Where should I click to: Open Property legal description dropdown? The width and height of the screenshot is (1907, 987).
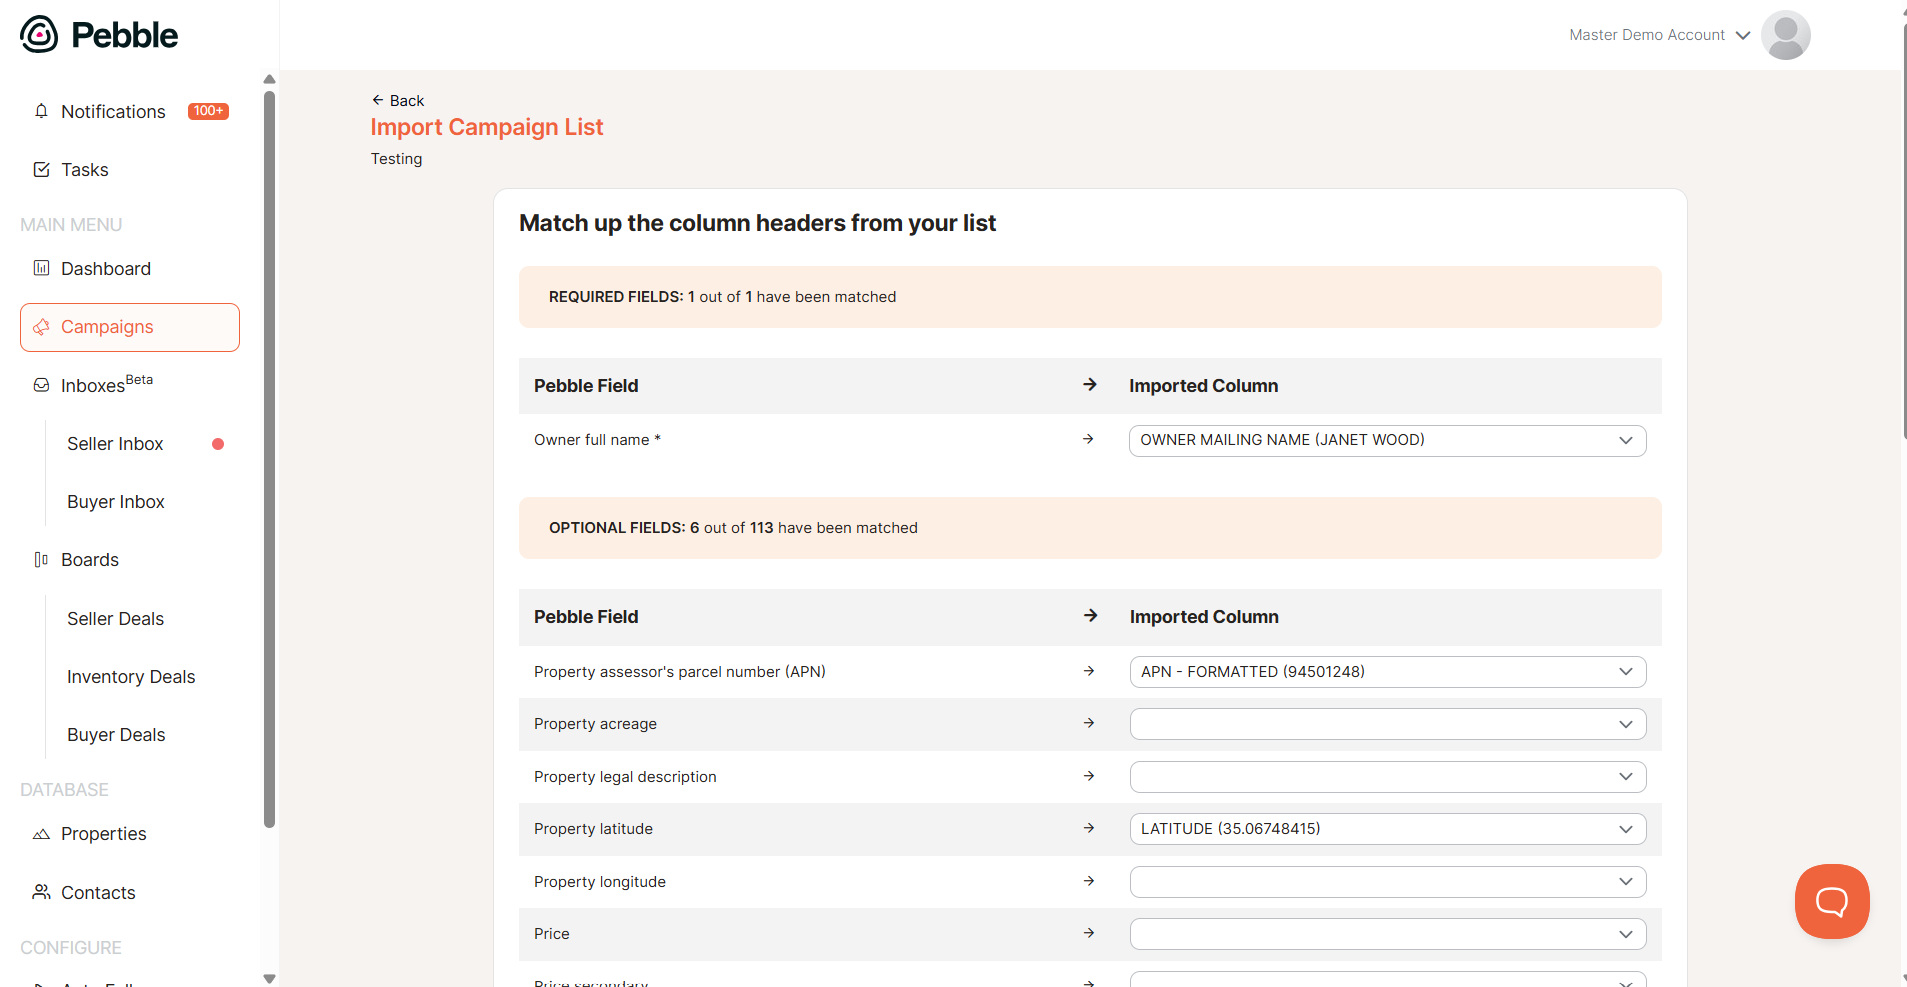[x=1388, y=777]
